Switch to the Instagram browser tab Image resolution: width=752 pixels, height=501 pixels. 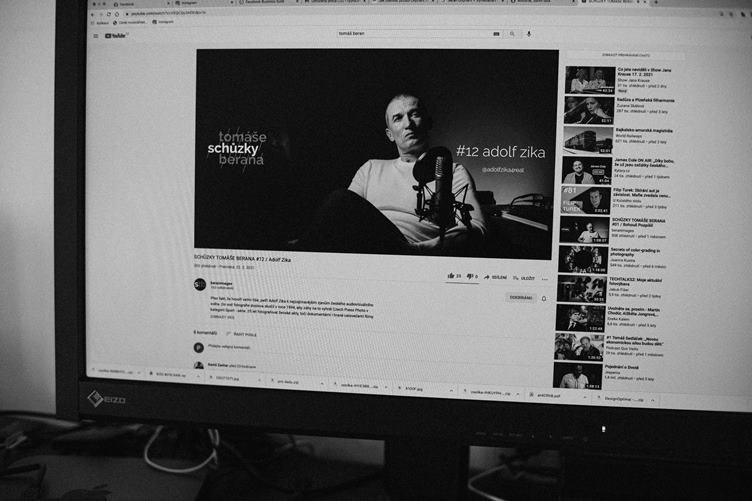[x=204, y=3]
